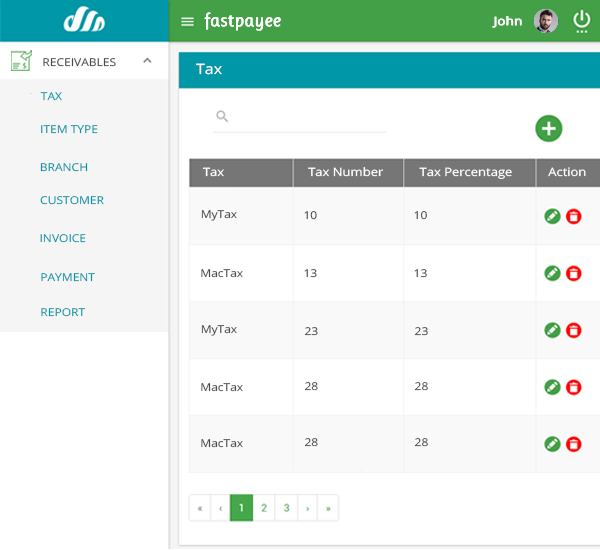This screenshot has width=600, height=550.
Task: Open the Customer section
Action: point(72,200)
